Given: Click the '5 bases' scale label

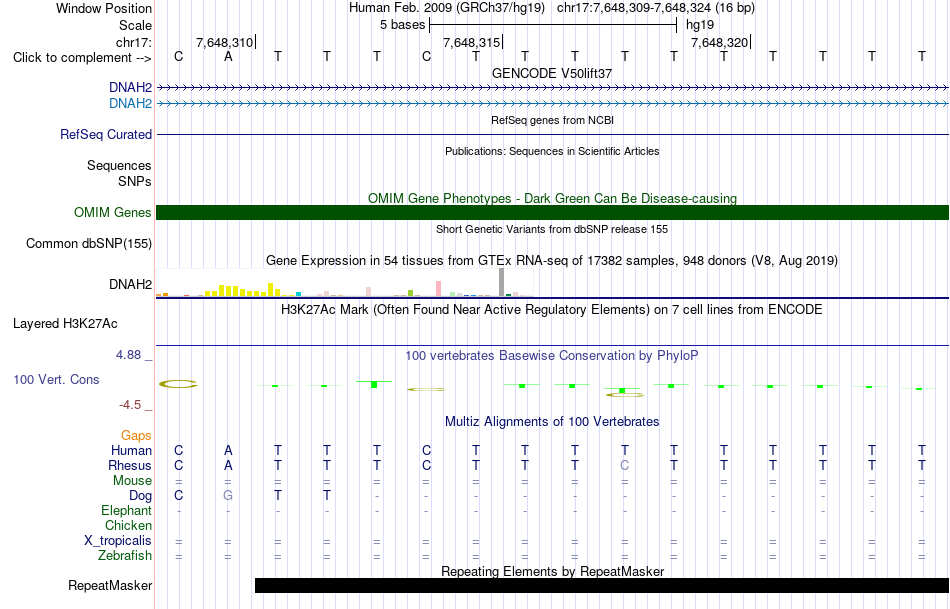Looking at the screenshot, I should coord(402,25).
